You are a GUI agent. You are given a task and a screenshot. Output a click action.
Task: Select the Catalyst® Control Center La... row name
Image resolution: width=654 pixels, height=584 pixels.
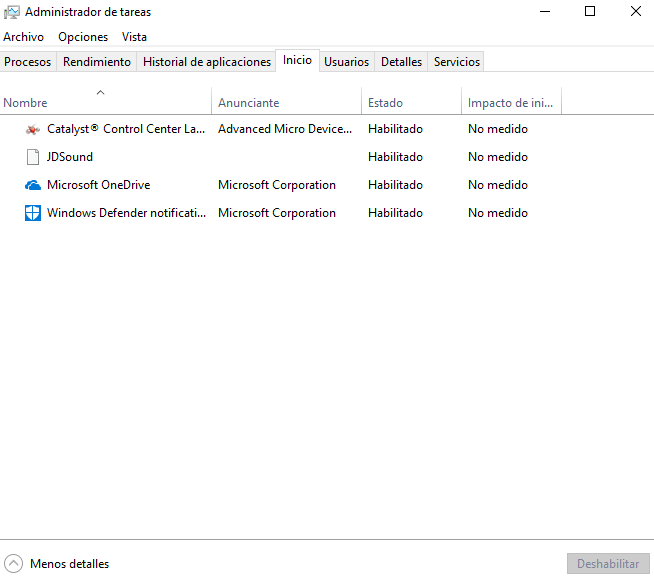coord(126,129)
